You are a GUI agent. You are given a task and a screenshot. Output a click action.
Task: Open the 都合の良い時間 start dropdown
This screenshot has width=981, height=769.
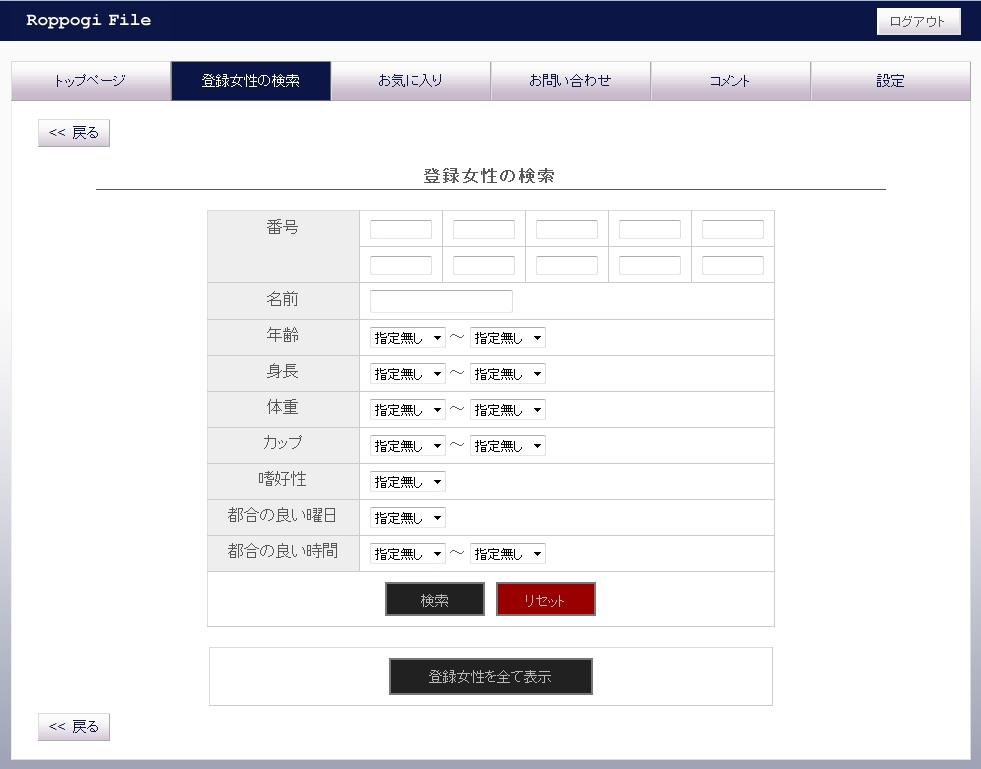[x=407, y=554]
